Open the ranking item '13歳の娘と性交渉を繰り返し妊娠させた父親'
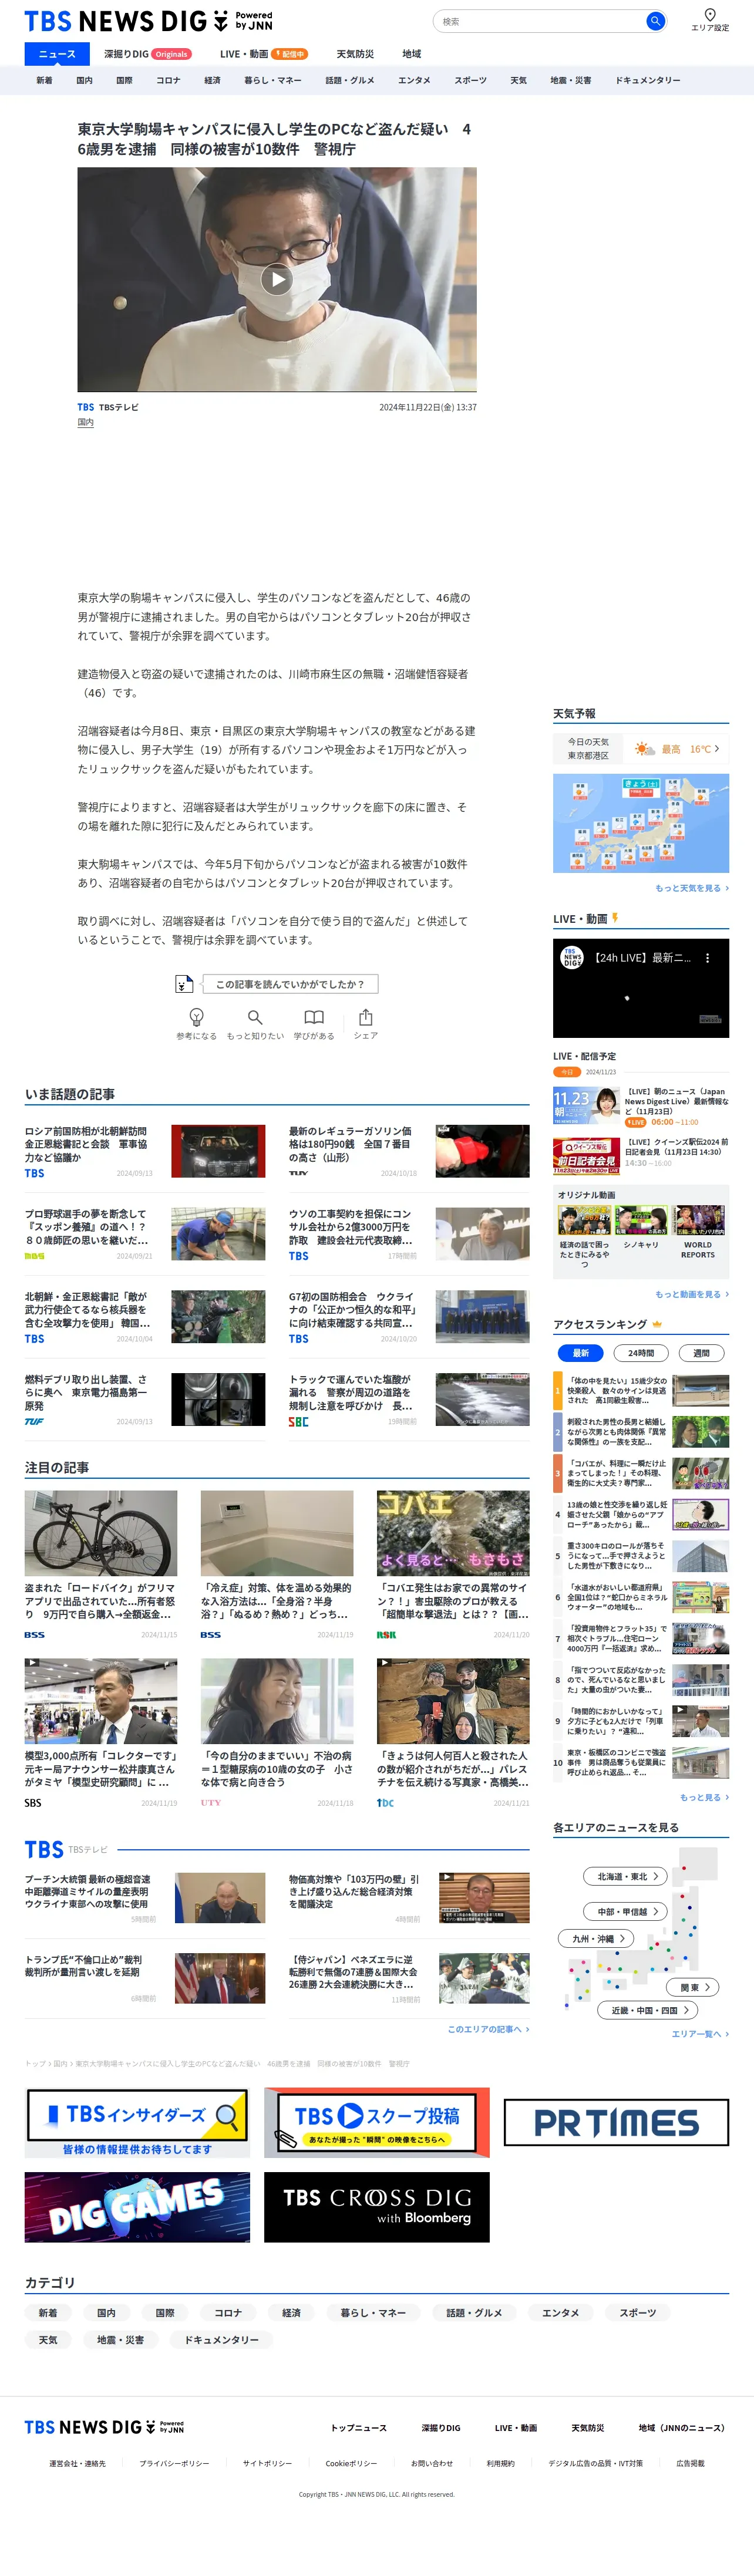This screenshot has width=754, height=2576. [617, 1514]
